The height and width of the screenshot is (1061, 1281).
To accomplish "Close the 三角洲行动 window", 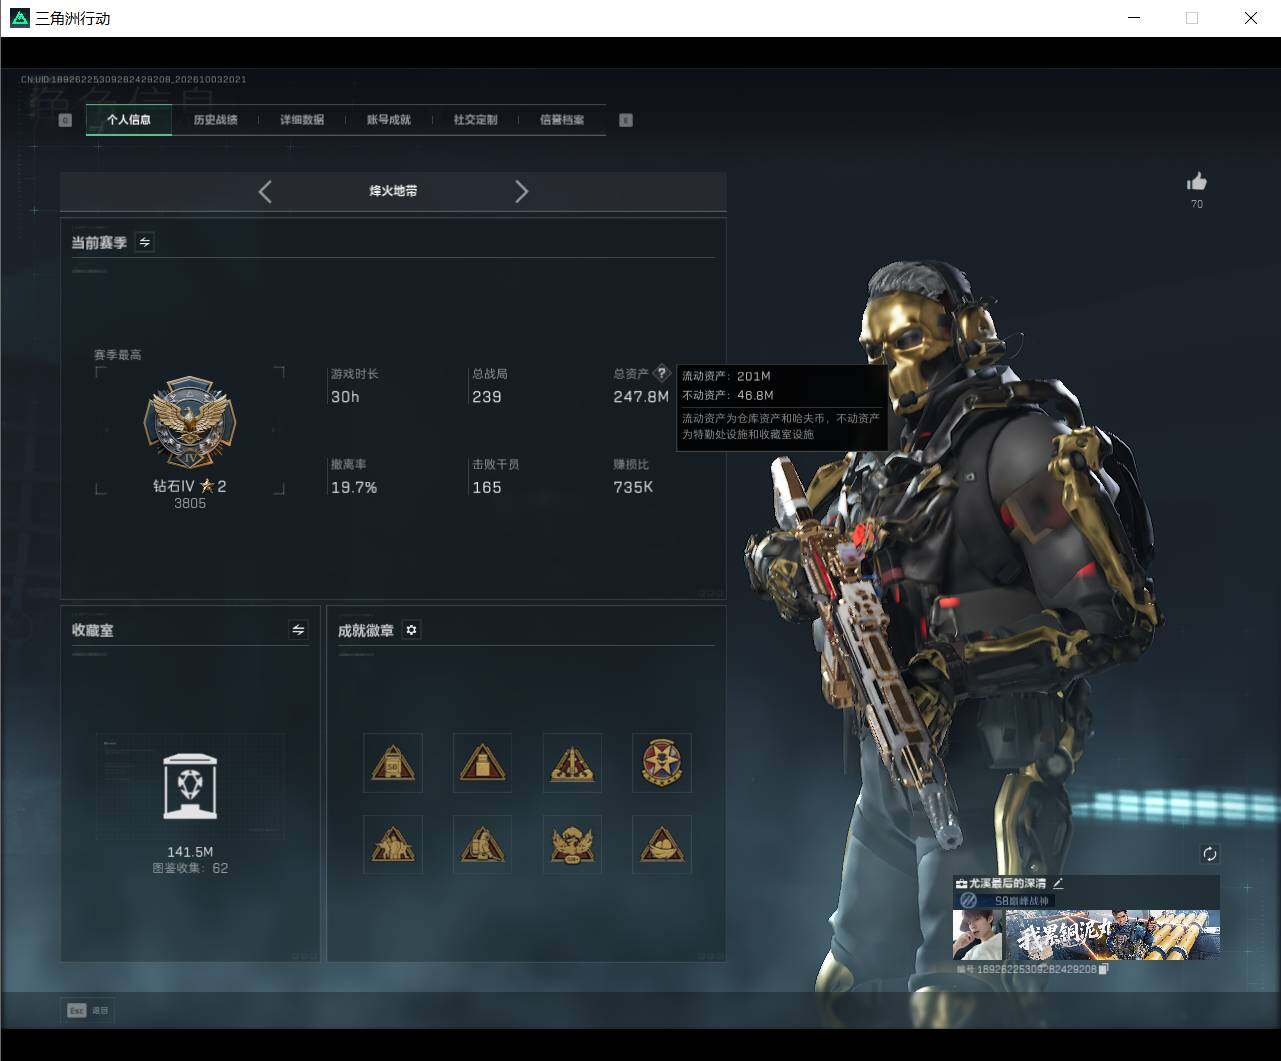I will tap(1250, 18).
